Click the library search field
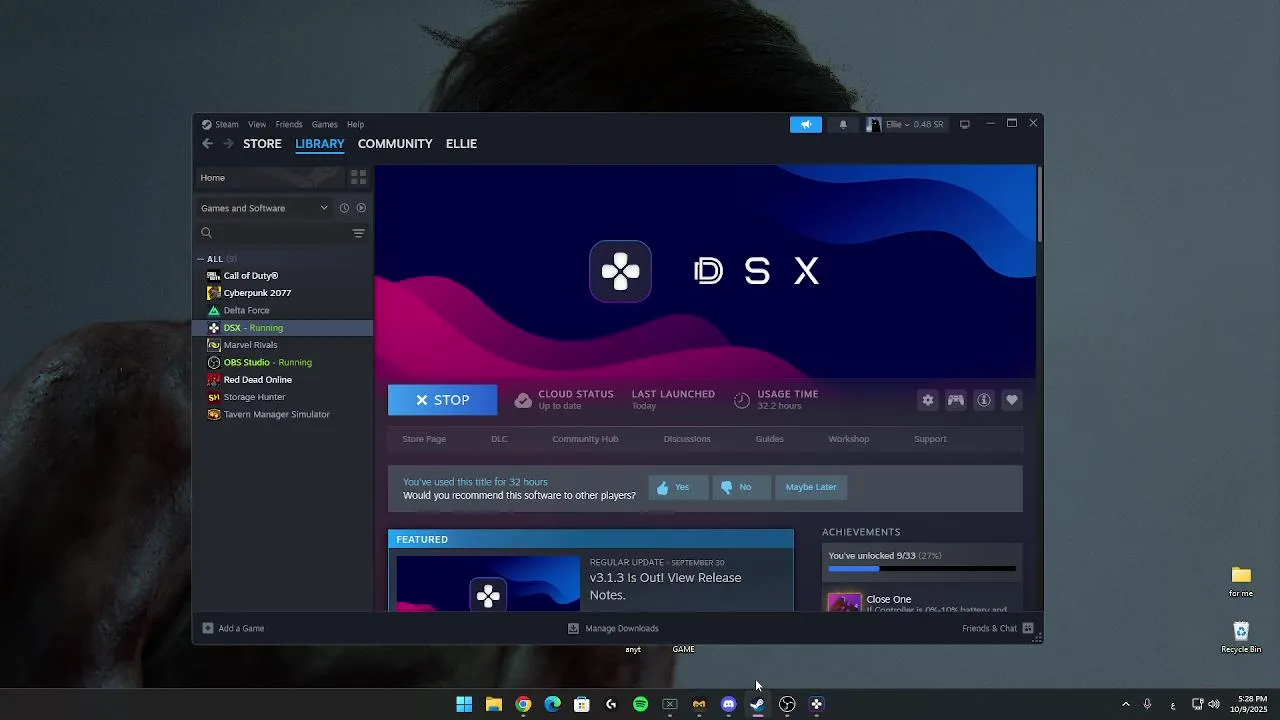The height and width of the screenshot is (720, 1280). pyautogui.click(x=273, y=233)
